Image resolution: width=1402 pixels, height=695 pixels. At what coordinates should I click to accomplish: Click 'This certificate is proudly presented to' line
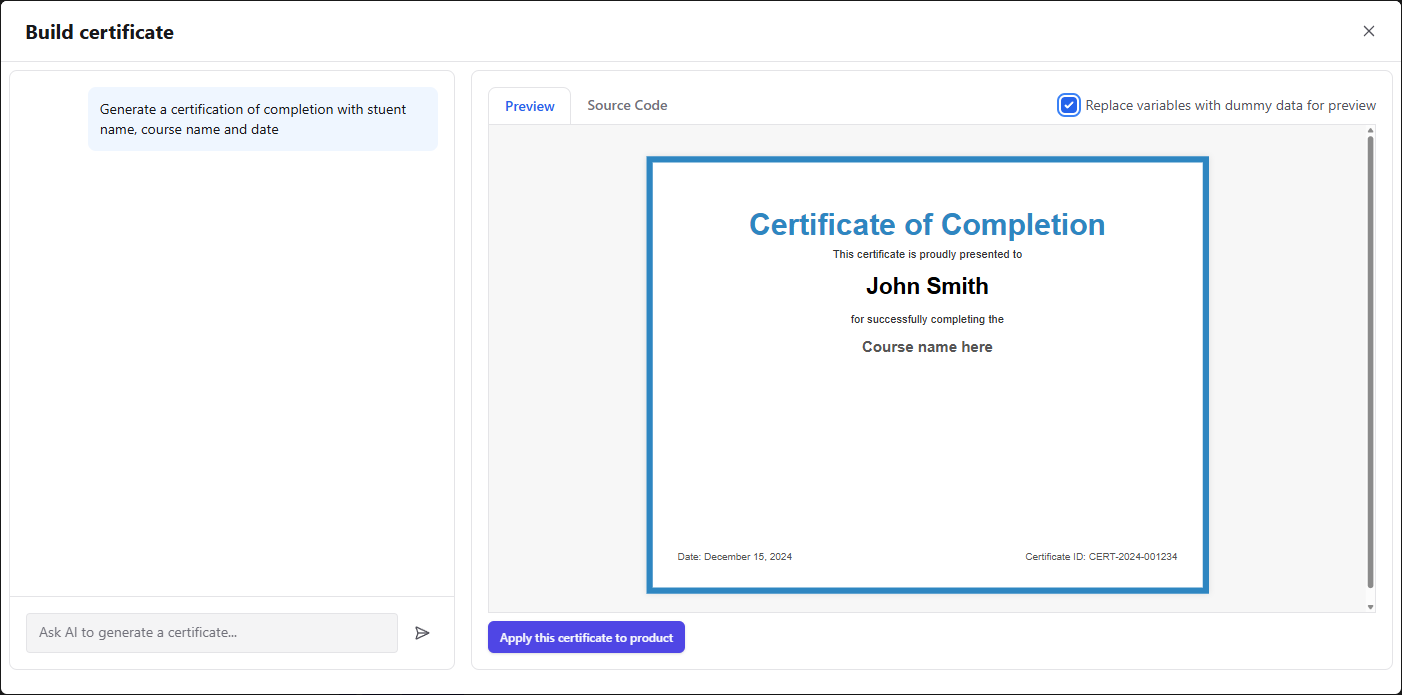click(x=927, y=254)
